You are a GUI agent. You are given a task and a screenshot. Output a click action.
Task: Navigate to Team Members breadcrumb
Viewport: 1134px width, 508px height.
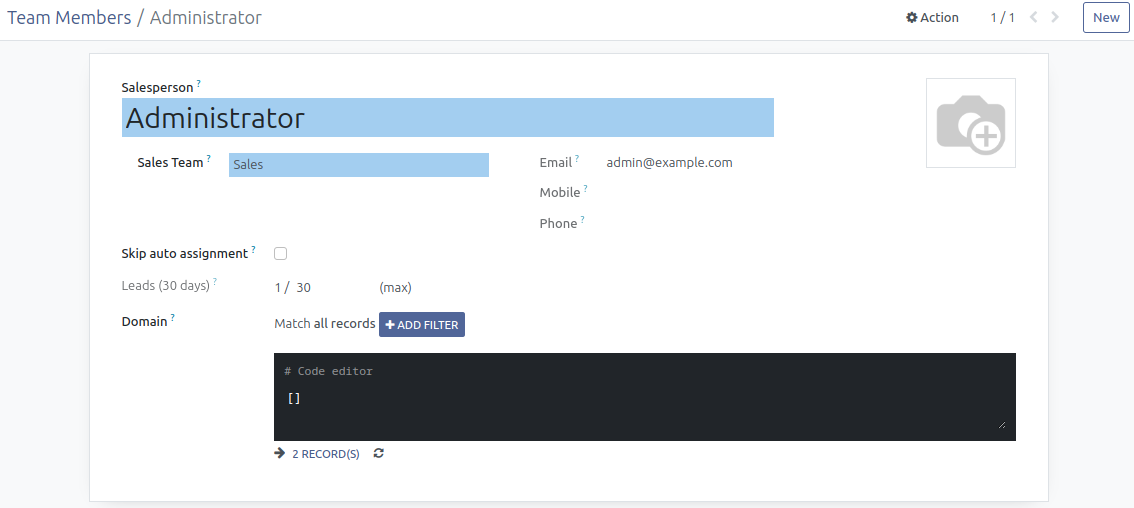(x=69, y=18)
